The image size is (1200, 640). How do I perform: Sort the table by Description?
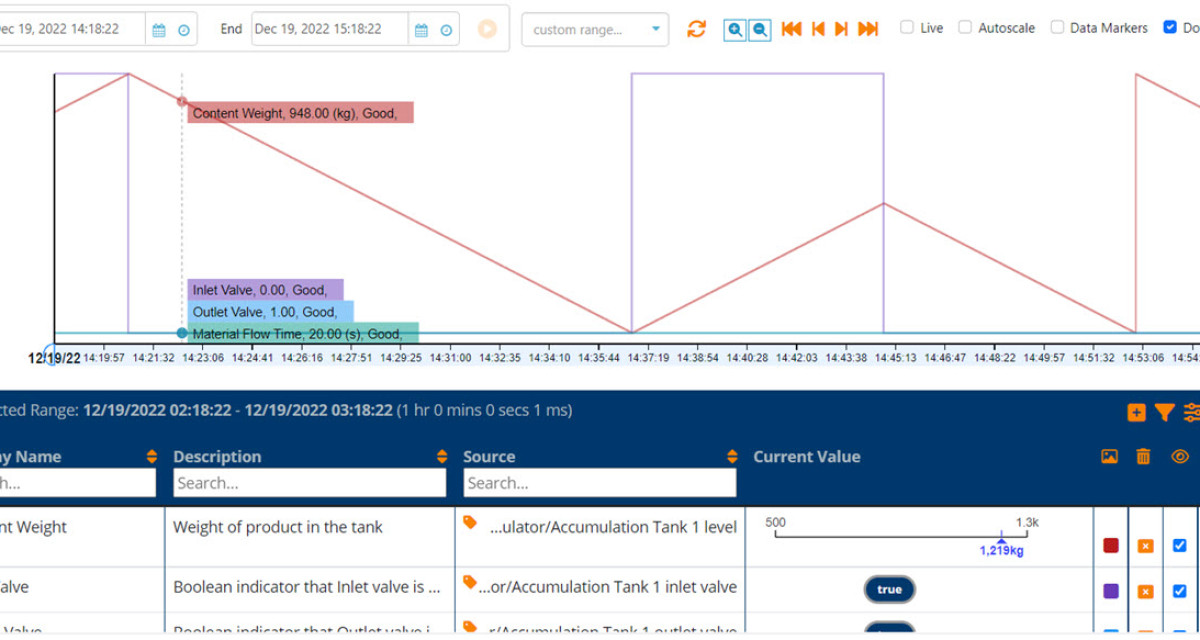pyautogui.click(x=444, y=456)
